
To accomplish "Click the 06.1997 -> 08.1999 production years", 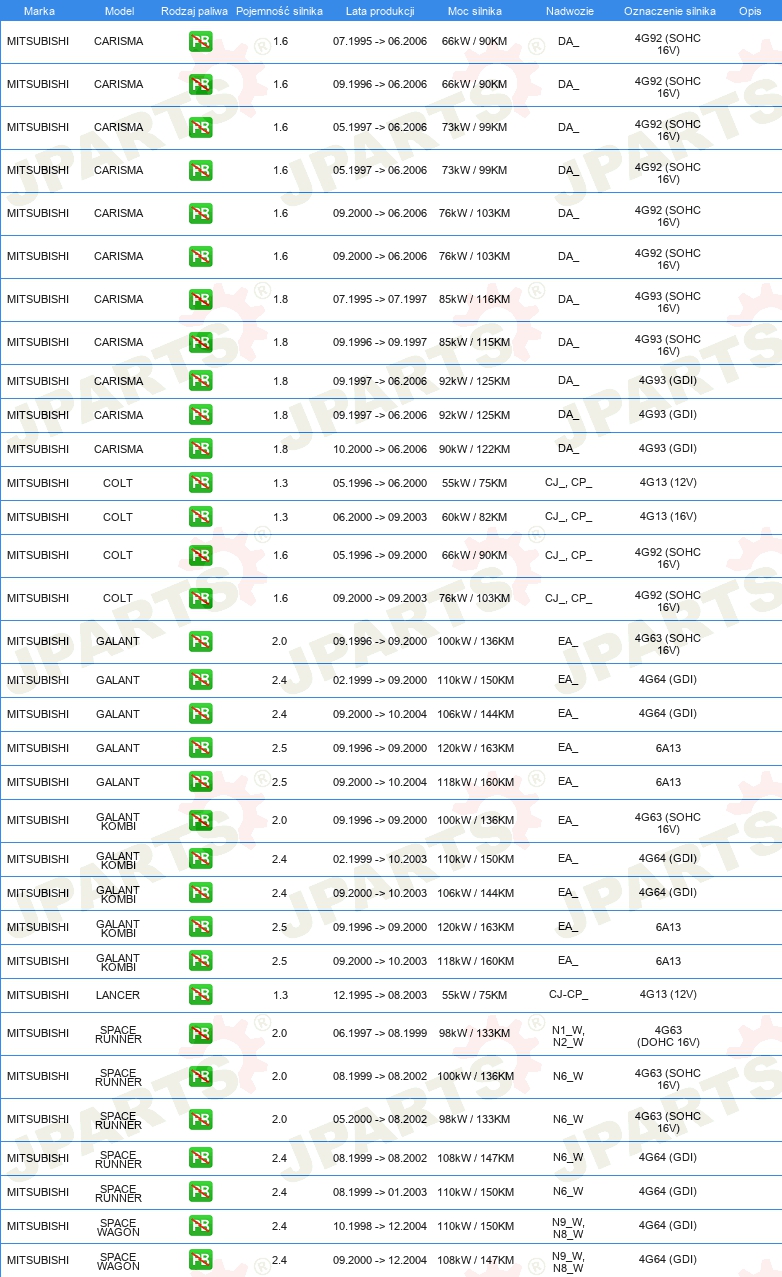I will point(380,1033).
